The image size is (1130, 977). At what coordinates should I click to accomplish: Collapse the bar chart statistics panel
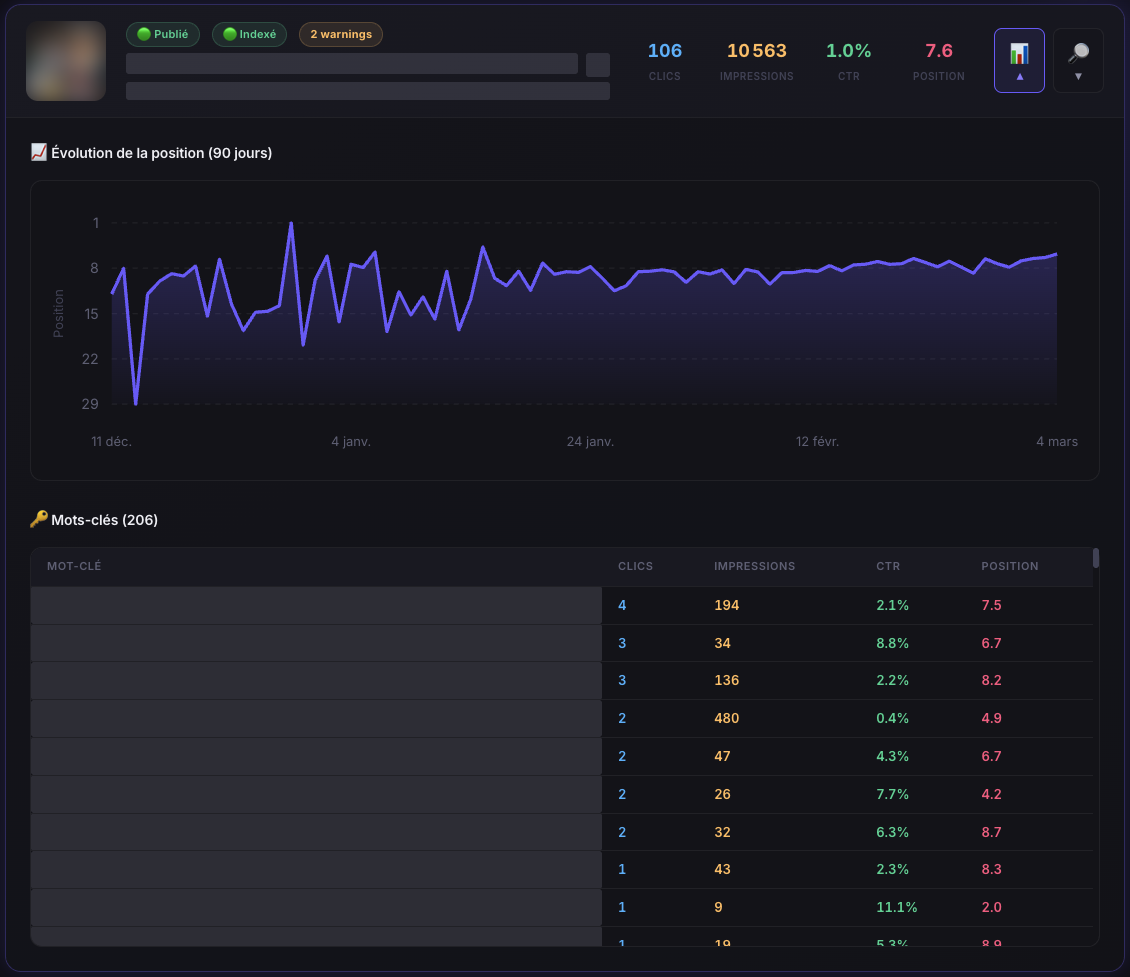[1019, 60]
